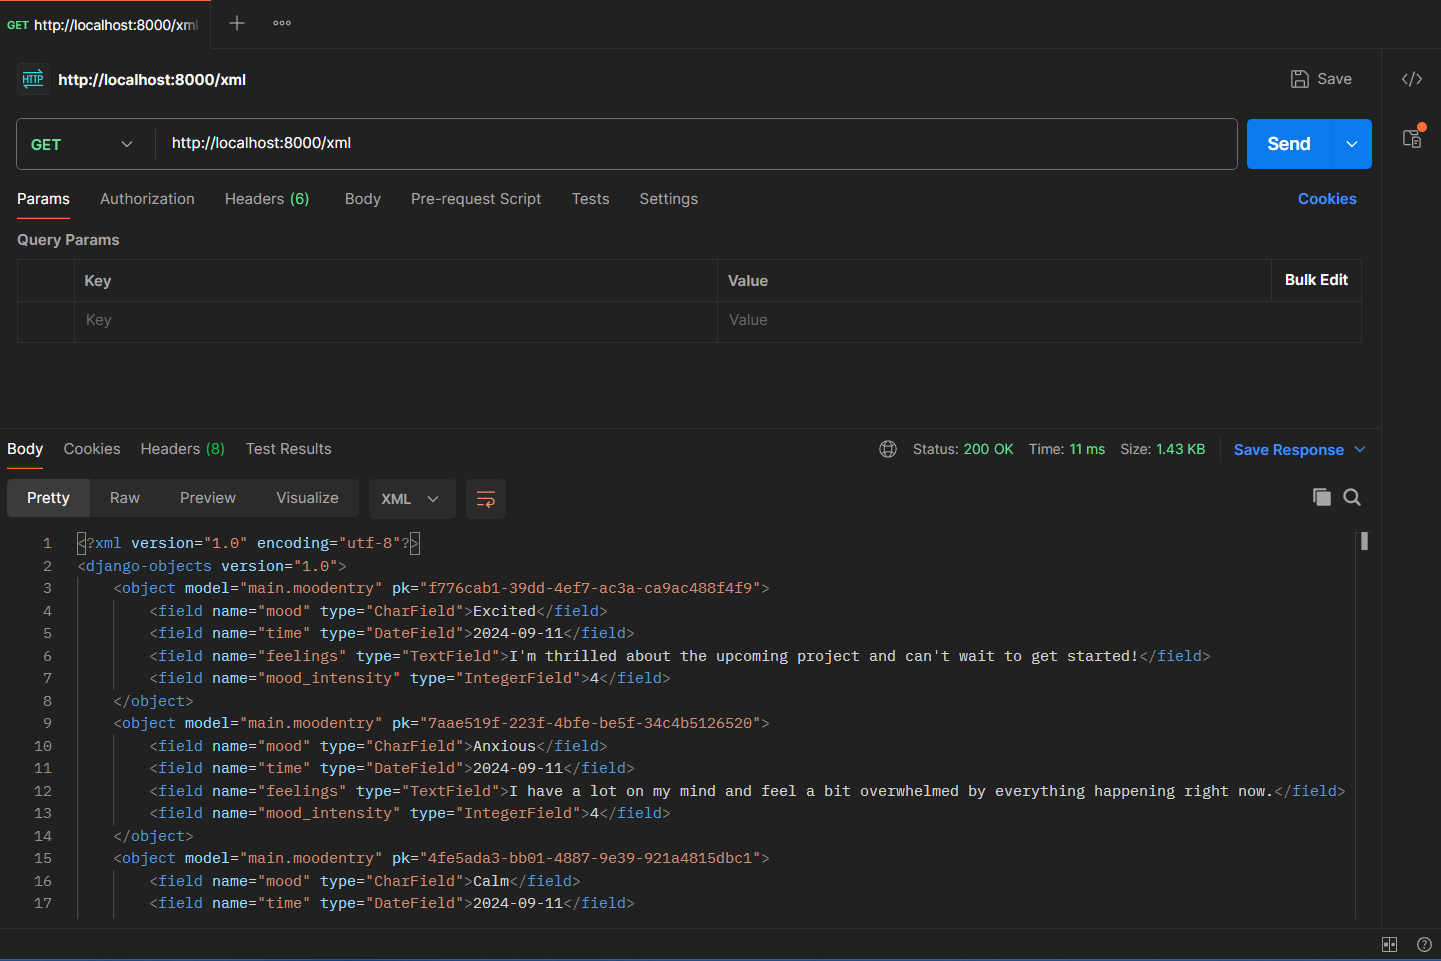
Task: Expand the Send button options arrow
Action: point(1352,144)
